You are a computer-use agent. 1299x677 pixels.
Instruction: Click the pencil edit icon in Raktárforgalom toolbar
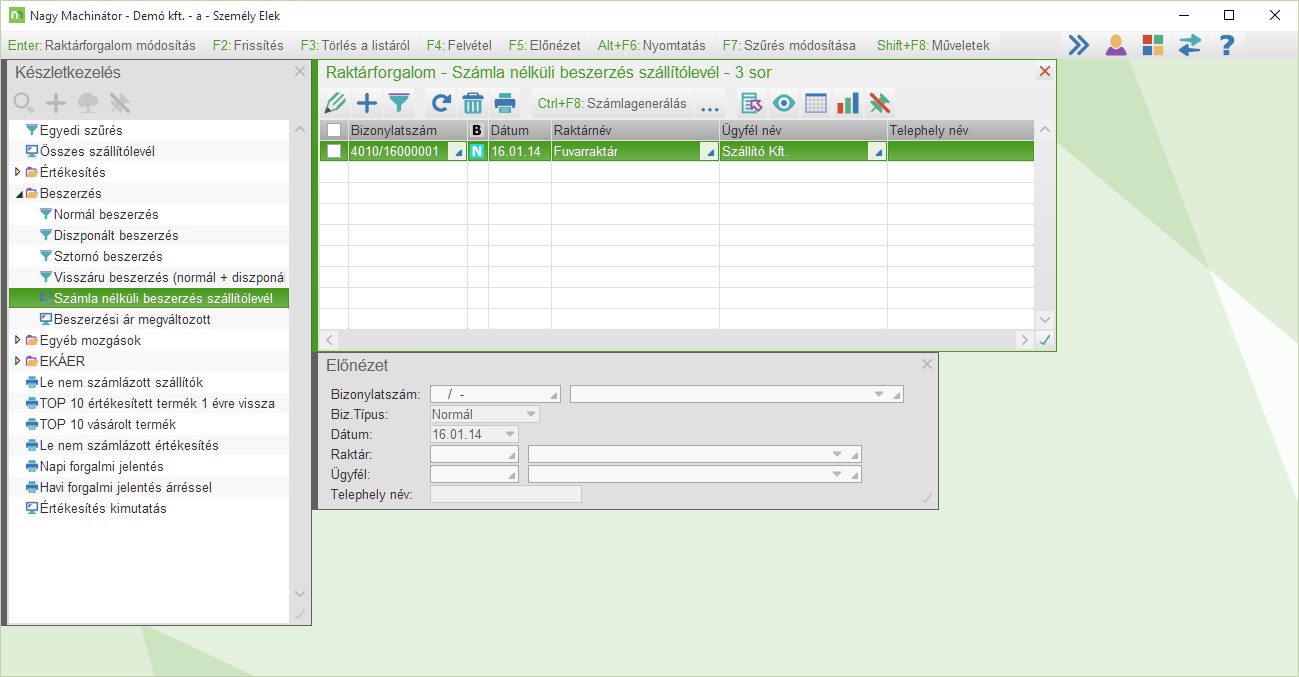(336, 103)
